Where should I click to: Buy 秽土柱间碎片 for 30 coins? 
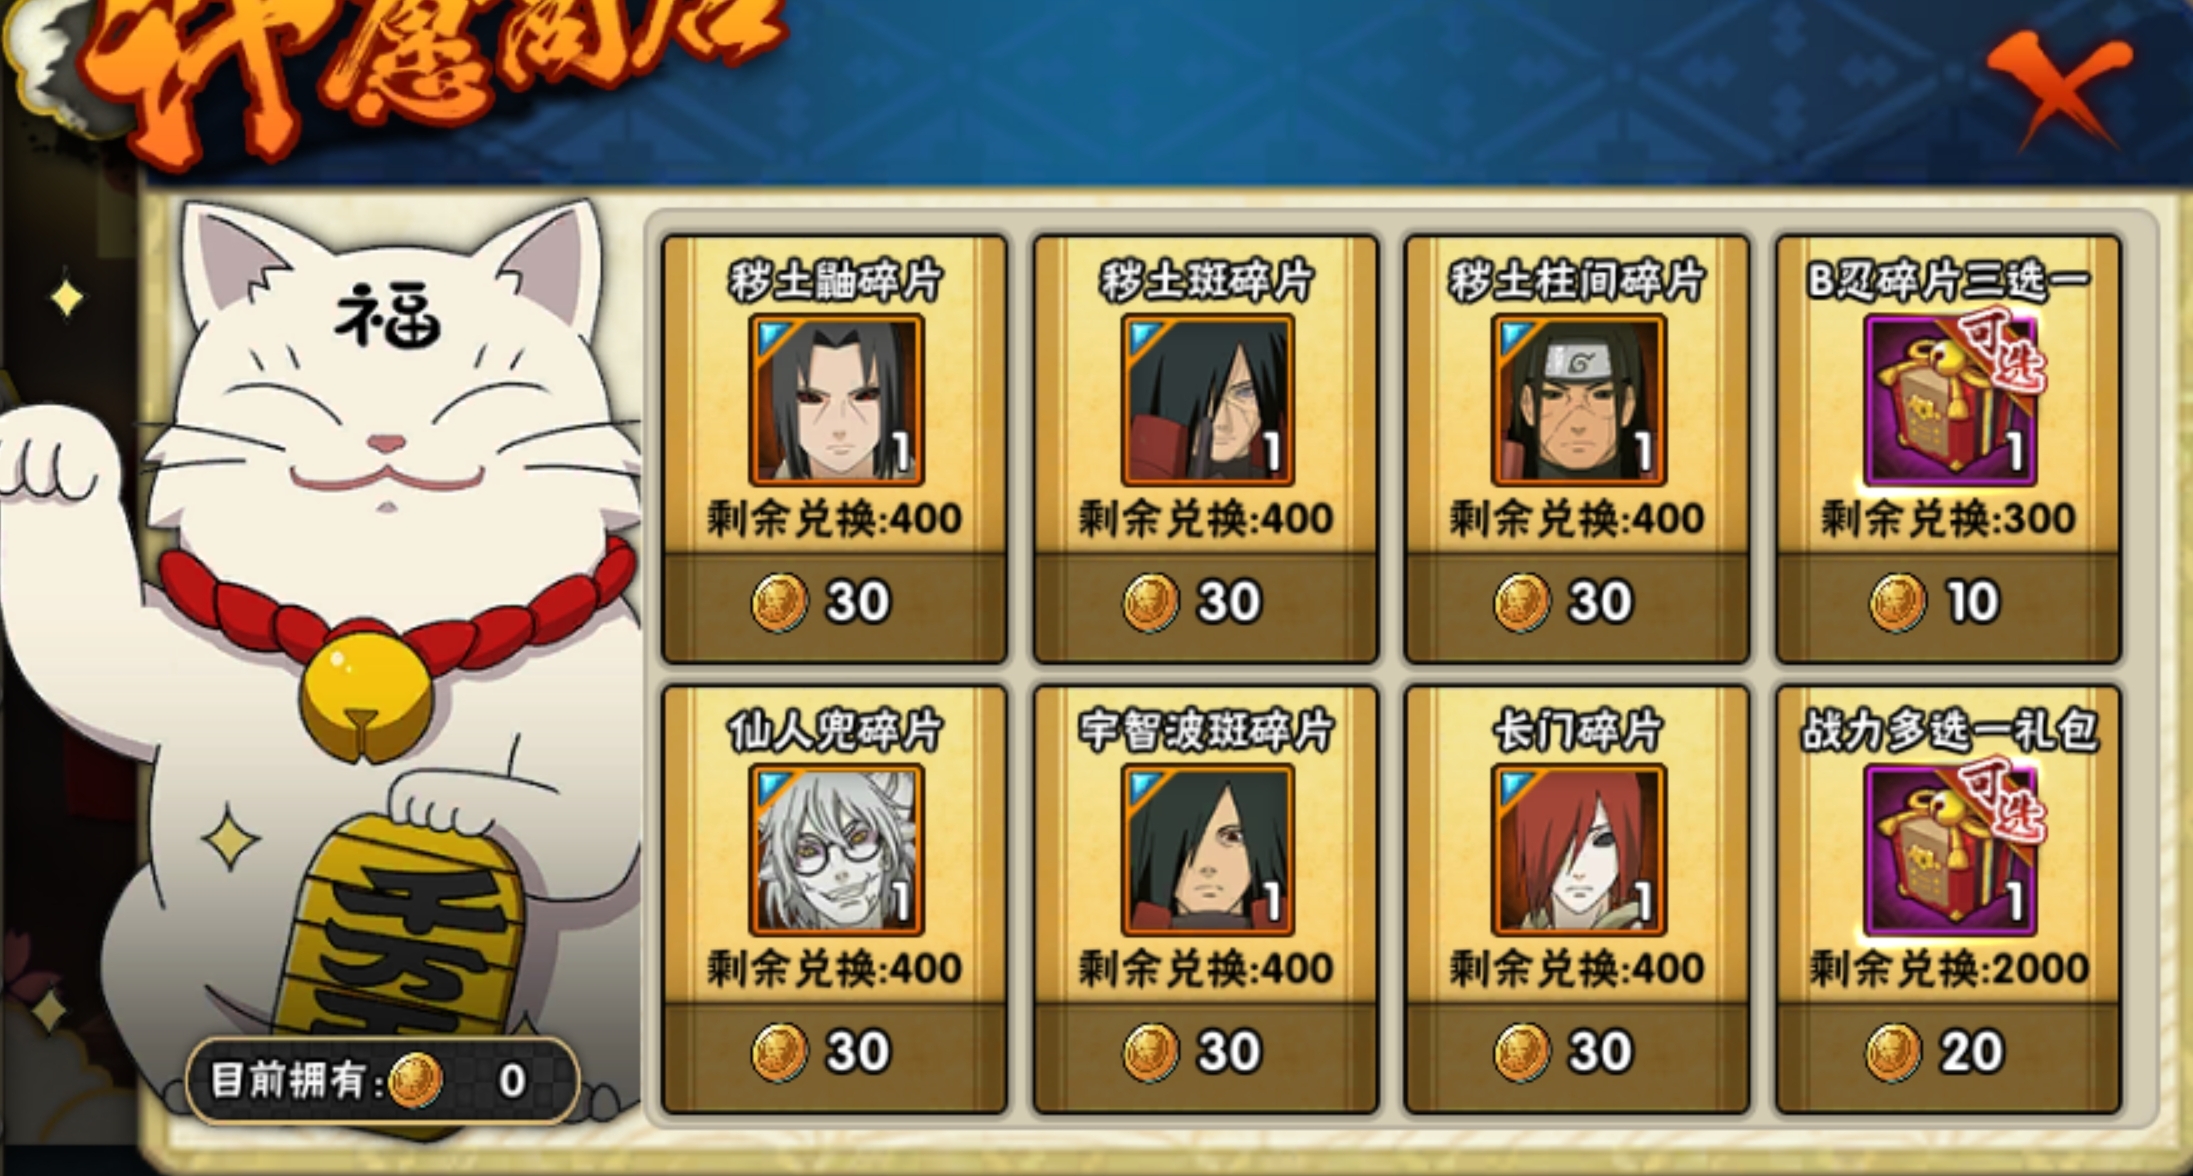1577,604
